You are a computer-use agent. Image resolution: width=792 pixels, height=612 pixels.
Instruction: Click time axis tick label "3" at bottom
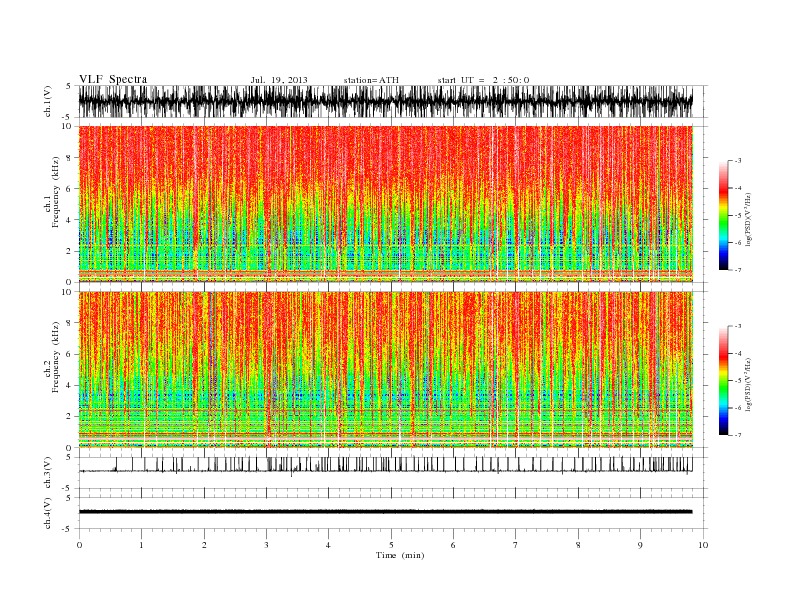pos(267,545)
